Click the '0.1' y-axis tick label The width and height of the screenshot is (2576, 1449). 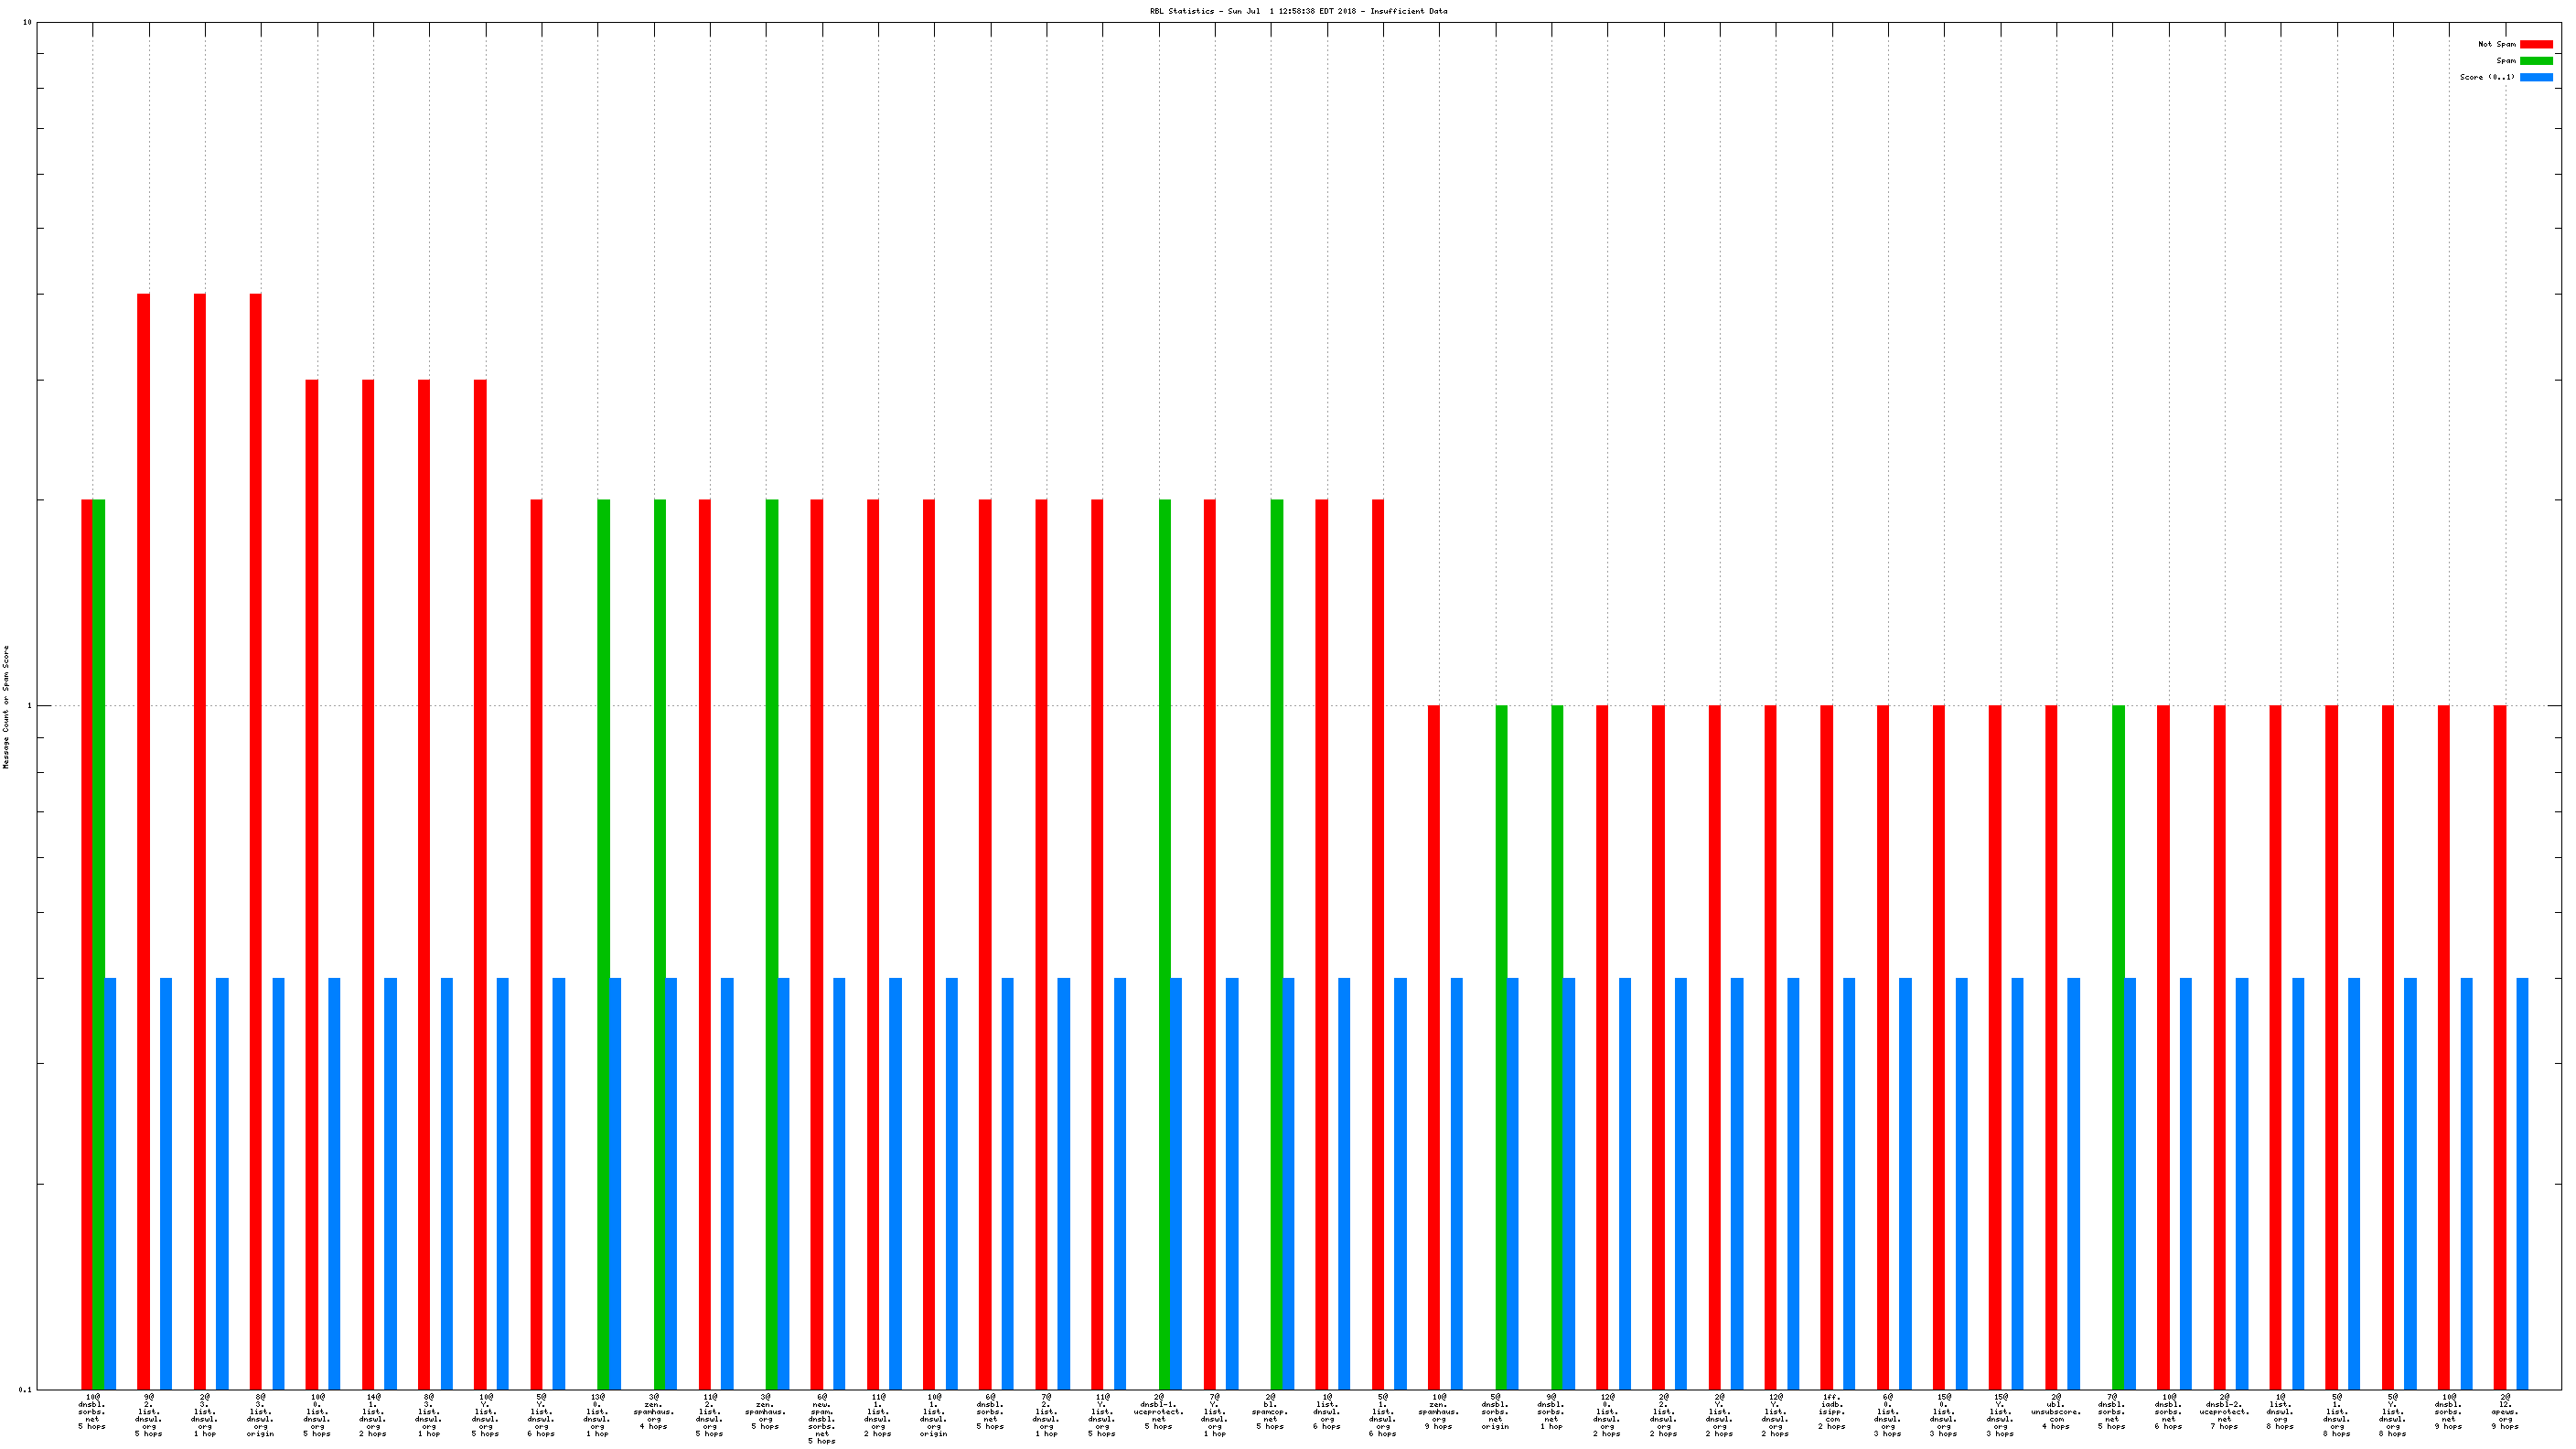(x=25, y=1389)
